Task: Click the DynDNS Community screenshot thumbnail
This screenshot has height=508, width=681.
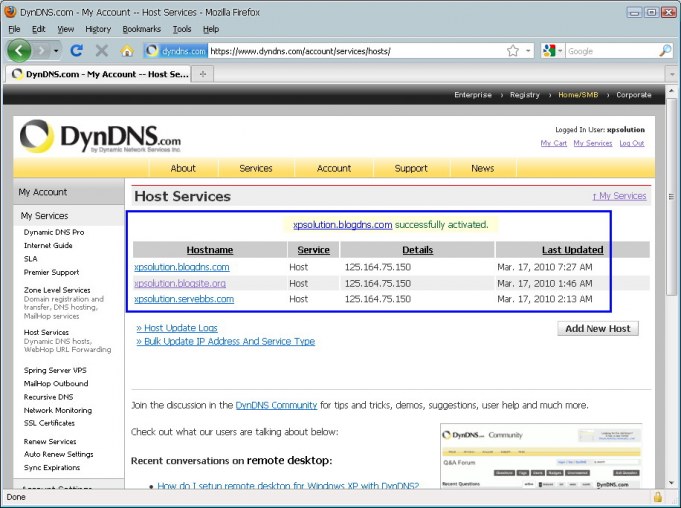Action: (x=541, y=455)
